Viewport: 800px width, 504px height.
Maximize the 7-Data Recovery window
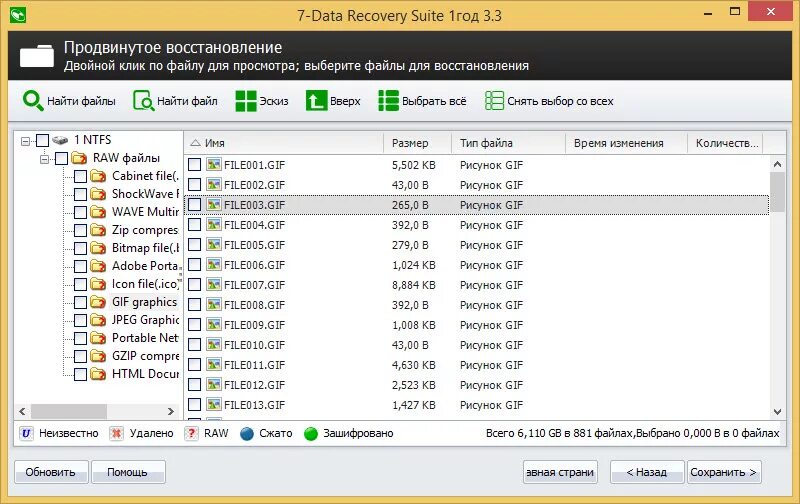click(735, 11)
